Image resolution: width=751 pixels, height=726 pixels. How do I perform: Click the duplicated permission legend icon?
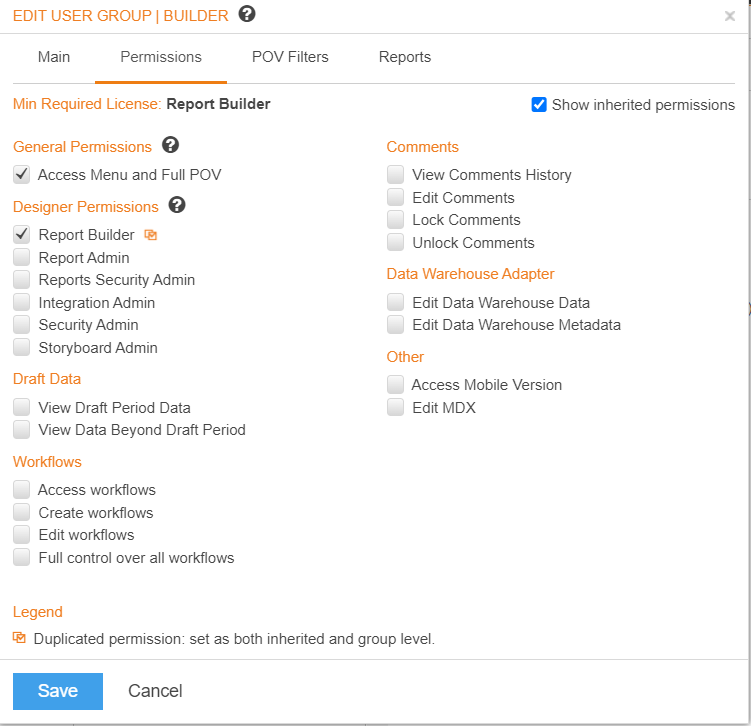pyautogui.click(x=19, y=637)
